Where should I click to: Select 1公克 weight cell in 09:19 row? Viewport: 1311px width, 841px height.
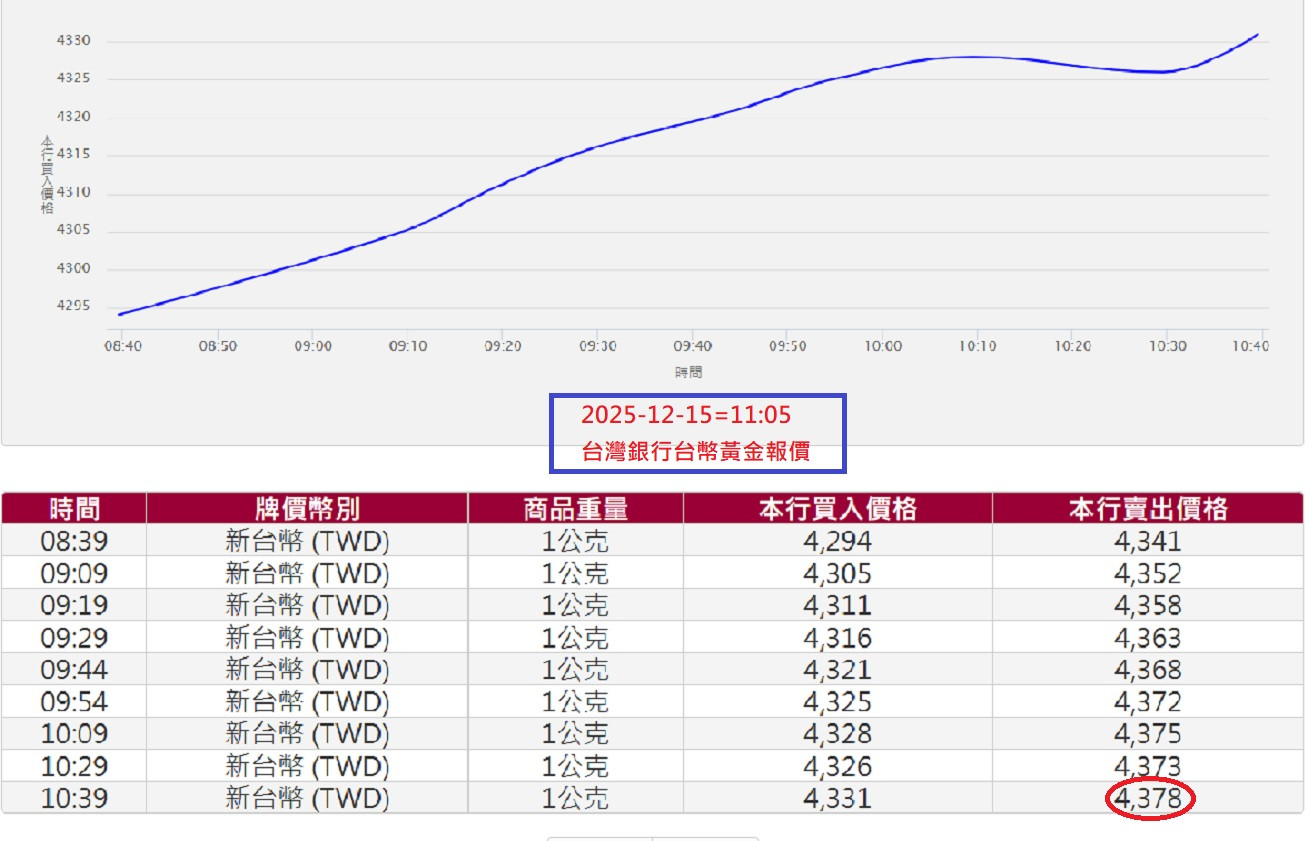tap(575, 606)
